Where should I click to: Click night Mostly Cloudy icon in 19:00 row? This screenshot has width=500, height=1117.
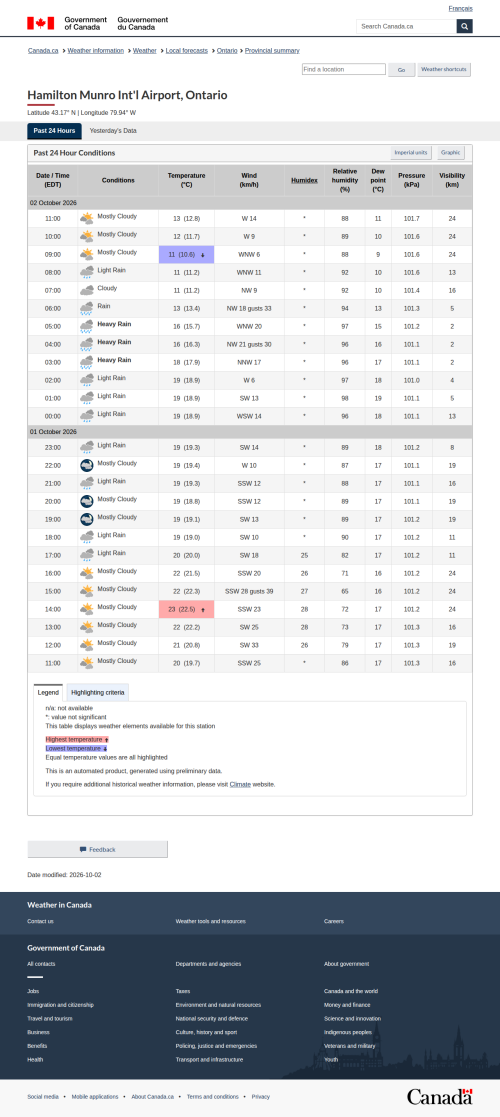point(87,519)
